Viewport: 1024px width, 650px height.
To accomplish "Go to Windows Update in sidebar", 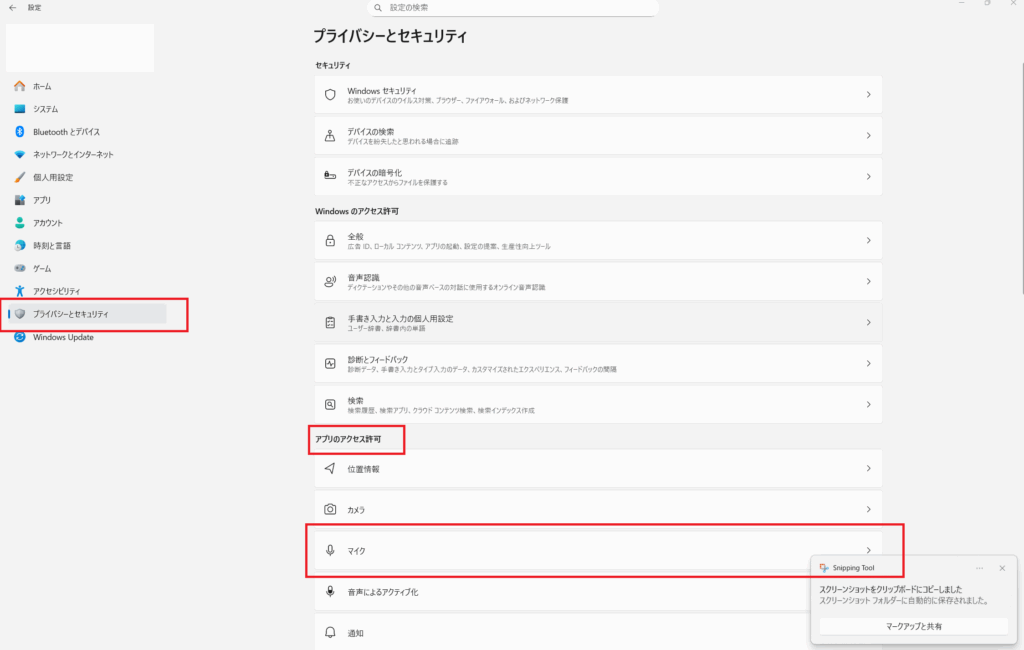I will tap(63, 337).
